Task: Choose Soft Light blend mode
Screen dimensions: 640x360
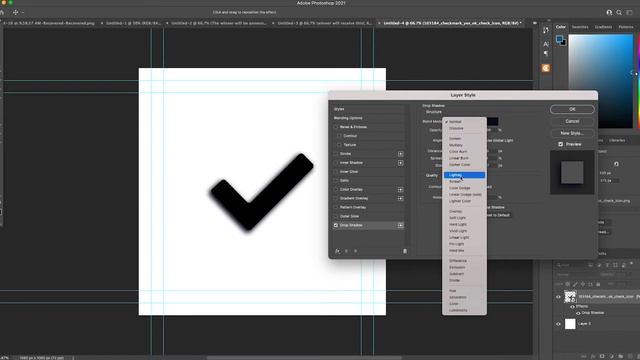Action: click(464, 218)
